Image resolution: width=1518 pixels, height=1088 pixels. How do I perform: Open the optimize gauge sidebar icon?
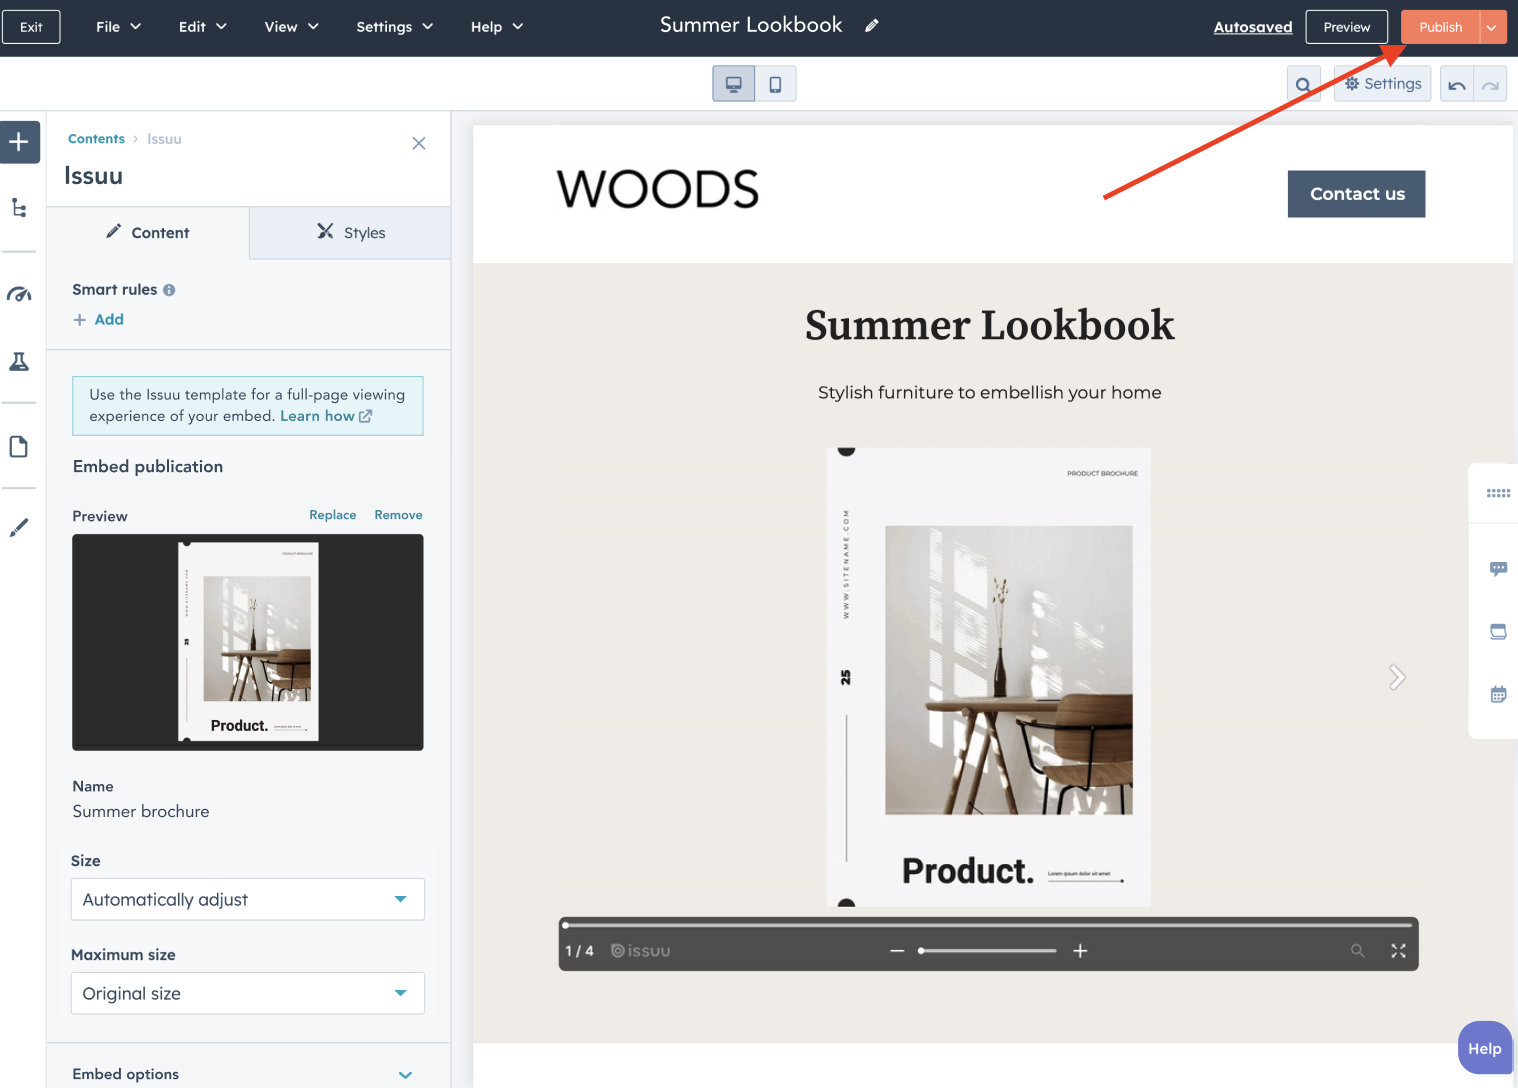click(19, 294)
